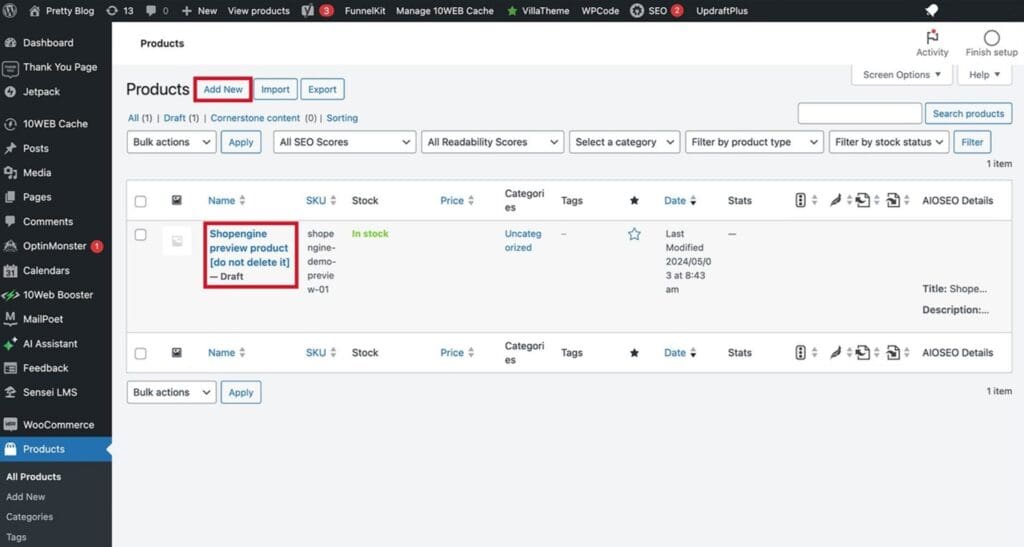1024x547 pixels.
Task: Open Add New under Products submenu
Action: pos(25,497)
